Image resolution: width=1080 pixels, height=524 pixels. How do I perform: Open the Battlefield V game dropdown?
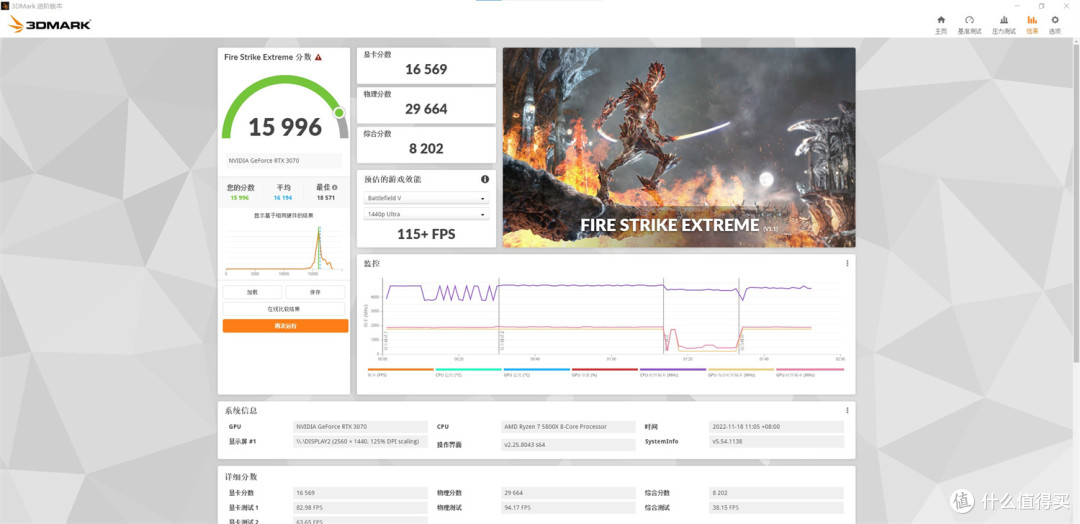tap(426, 198)
